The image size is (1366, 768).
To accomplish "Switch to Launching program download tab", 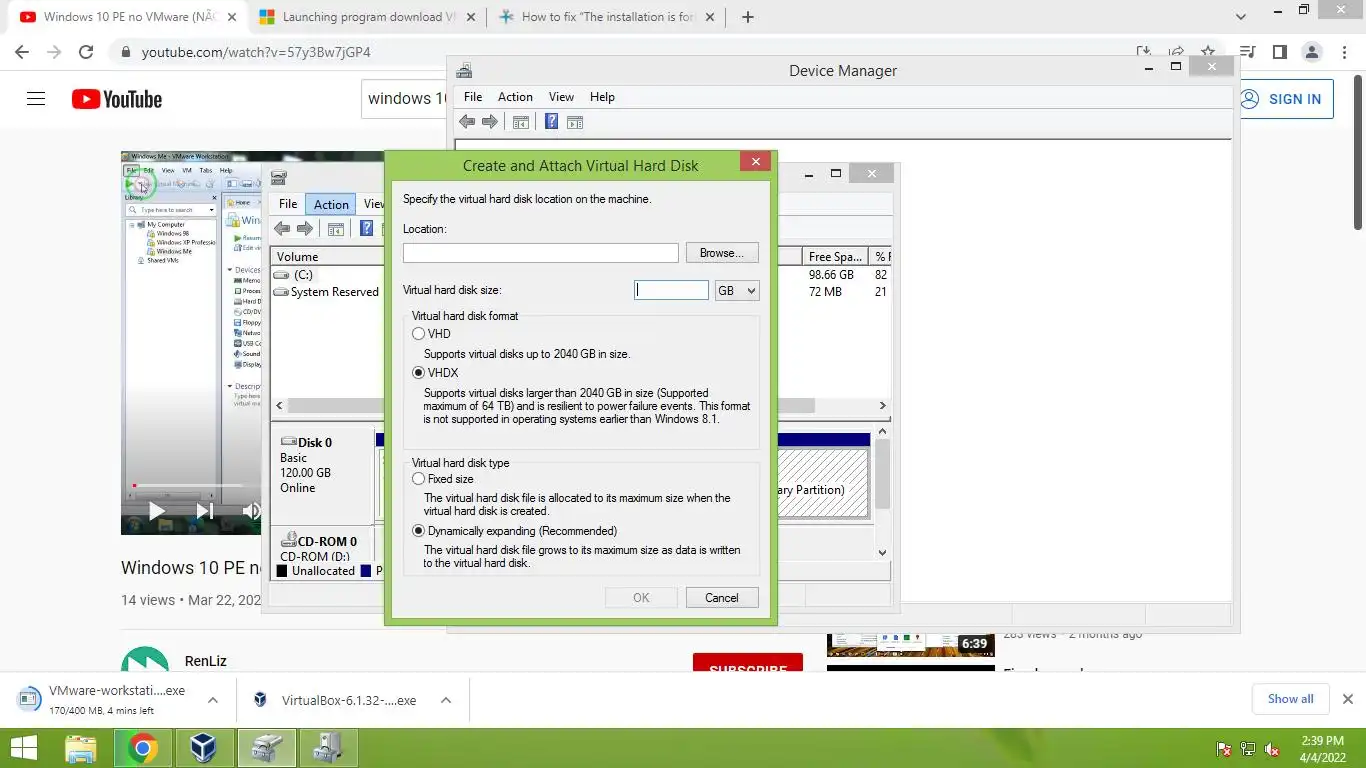I will coord(367,17).
